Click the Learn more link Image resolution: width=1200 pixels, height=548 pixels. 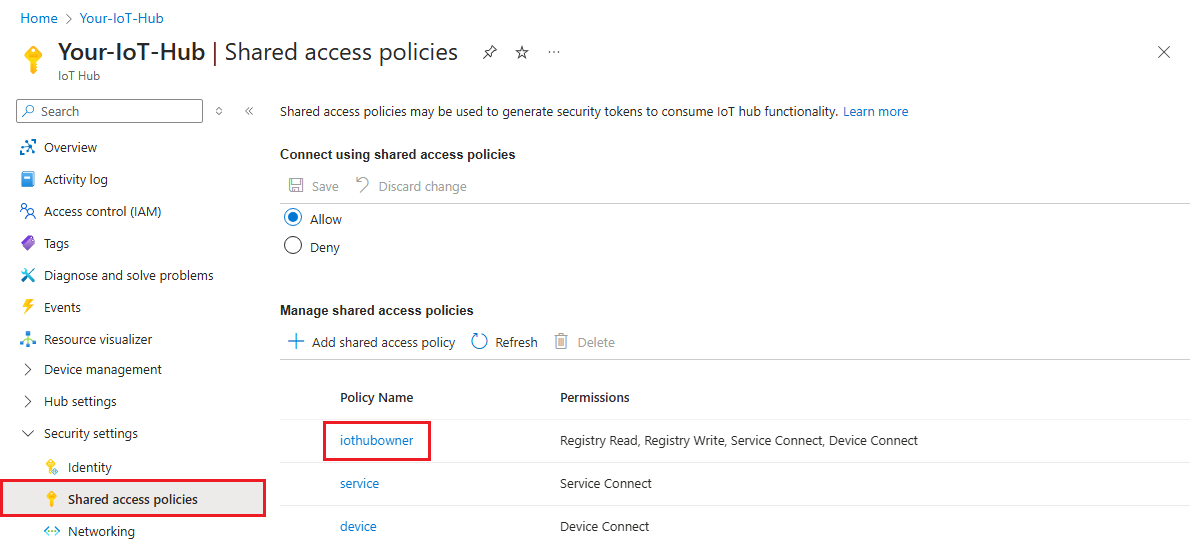tap(875, 111)
